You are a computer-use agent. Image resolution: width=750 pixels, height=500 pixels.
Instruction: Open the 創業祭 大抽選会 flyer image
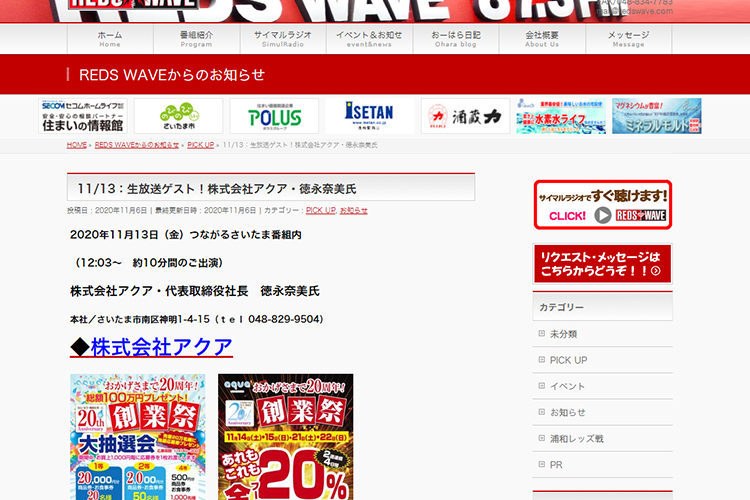pyautogui.click(x=138, y=437)
